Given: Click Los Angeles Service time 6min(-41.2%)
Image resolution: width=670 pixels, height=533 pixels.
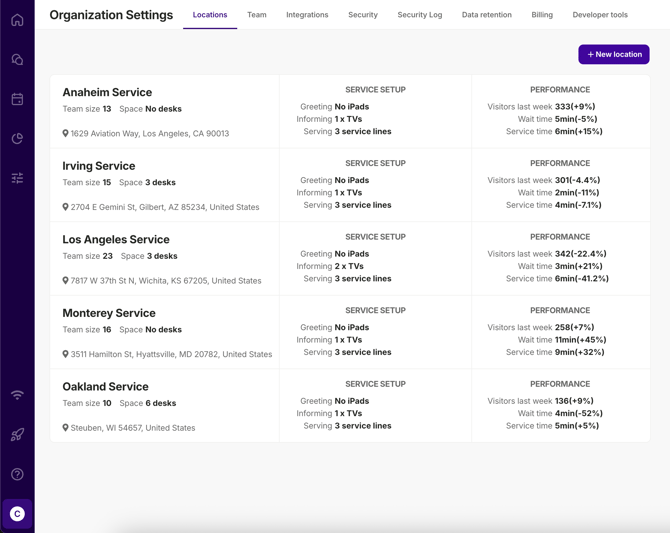Looking at the screenshot, I should 557,278.
